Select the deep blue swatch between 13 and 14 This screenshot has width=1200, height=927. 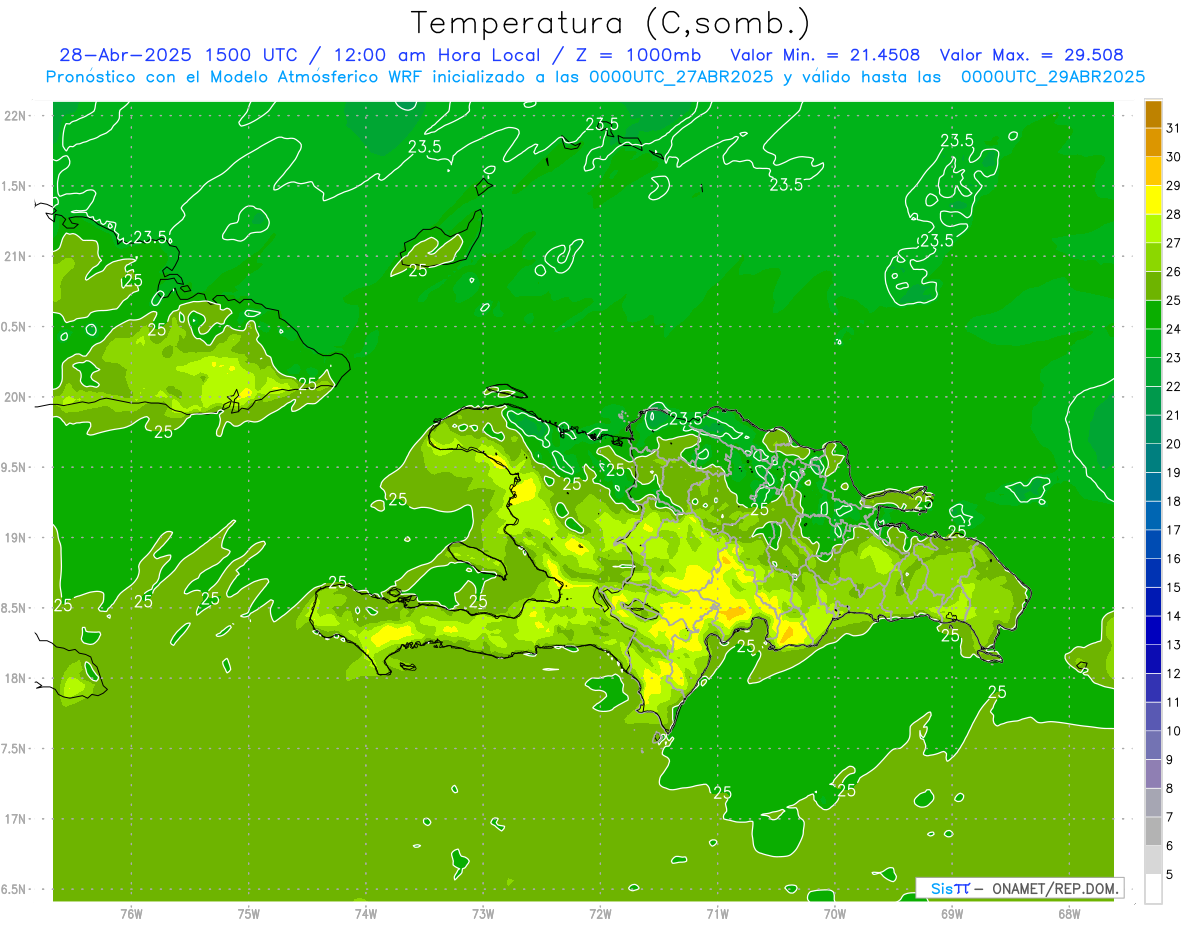[1153, 631]
